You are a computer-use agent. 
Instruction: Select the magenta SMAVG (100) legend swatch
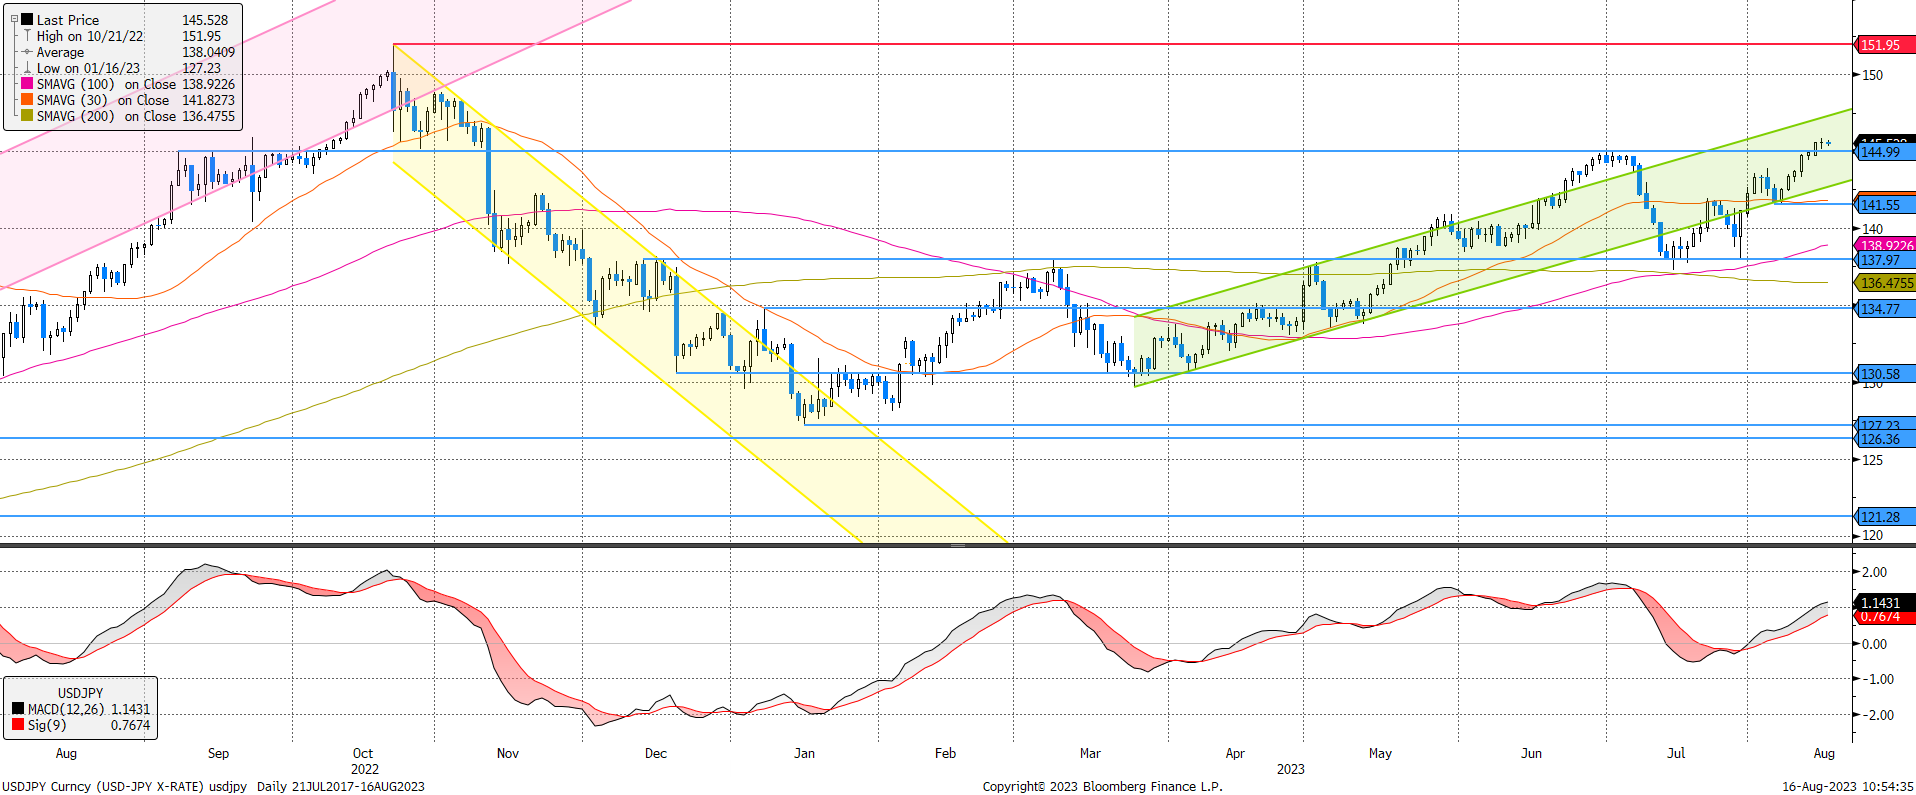(x=27, y=84)
